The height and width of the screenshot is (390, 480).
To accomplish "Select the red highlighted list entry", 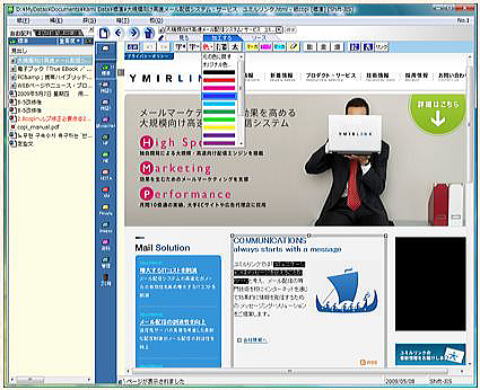I will [x=51, y=119].
